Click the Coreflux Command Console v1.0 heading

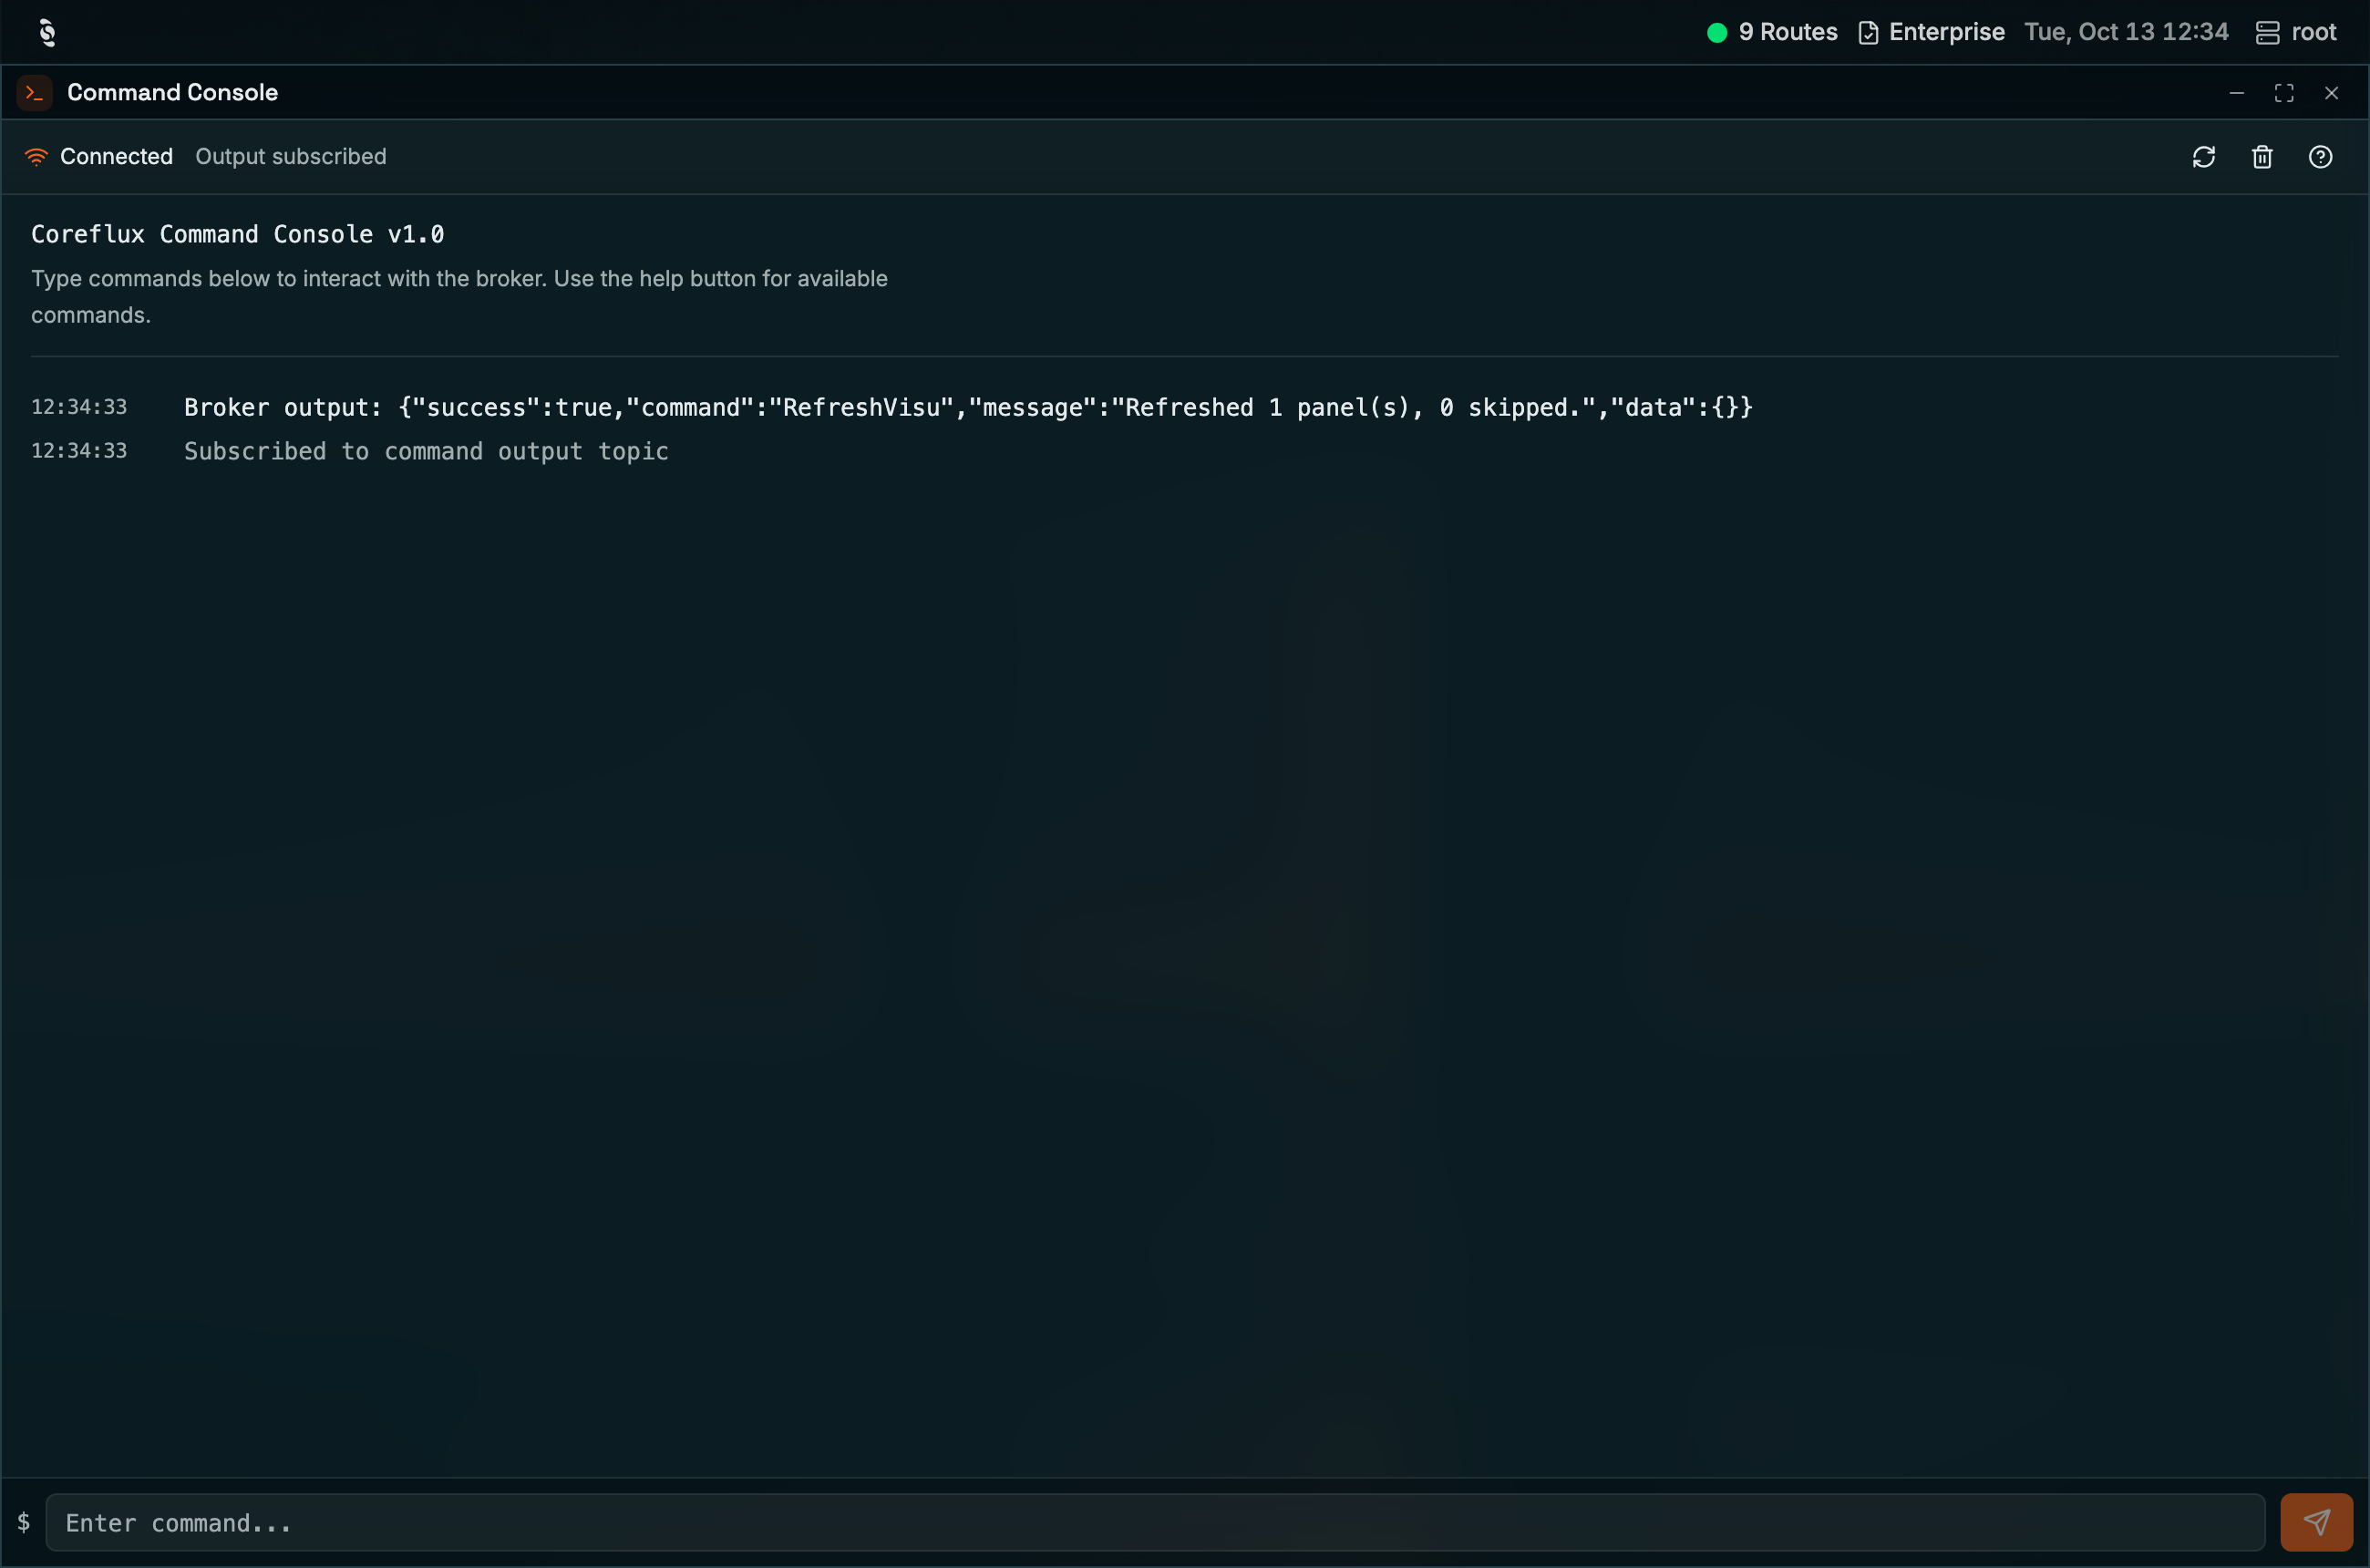pyautogui.click(x=237, y=234)
